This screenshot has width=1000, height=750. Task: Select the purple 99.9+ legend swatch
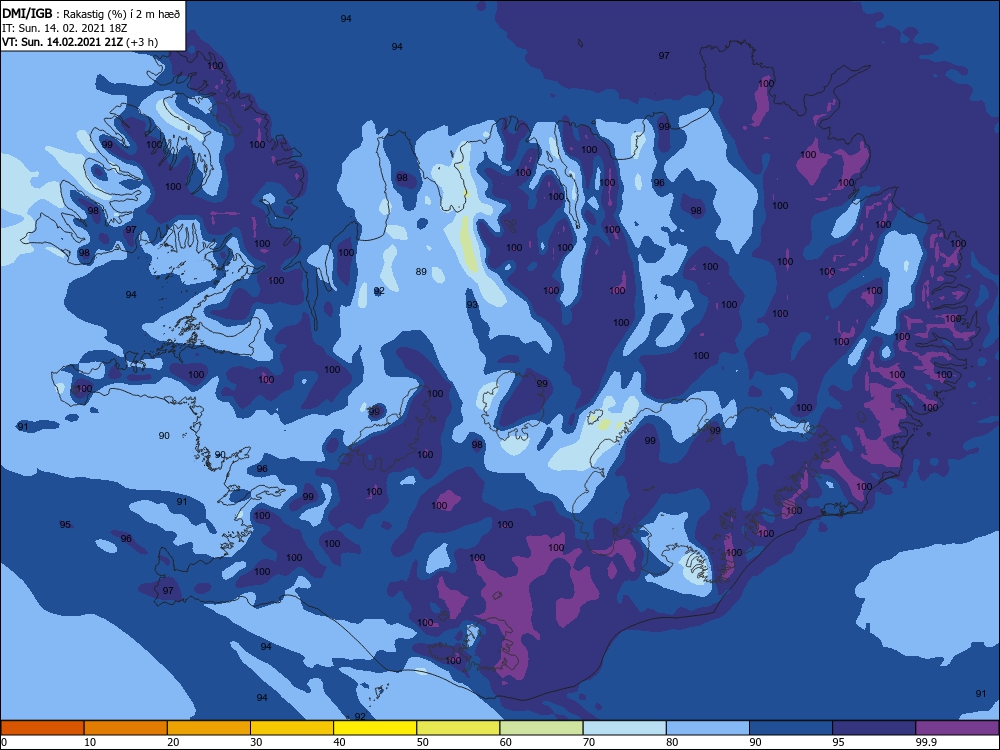957,728
